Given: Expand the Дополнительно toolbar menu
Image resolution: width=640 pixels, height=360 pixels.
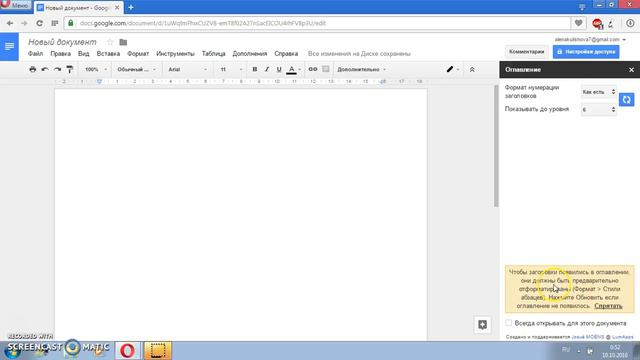Looking at the screenshot, I should 361,69.
